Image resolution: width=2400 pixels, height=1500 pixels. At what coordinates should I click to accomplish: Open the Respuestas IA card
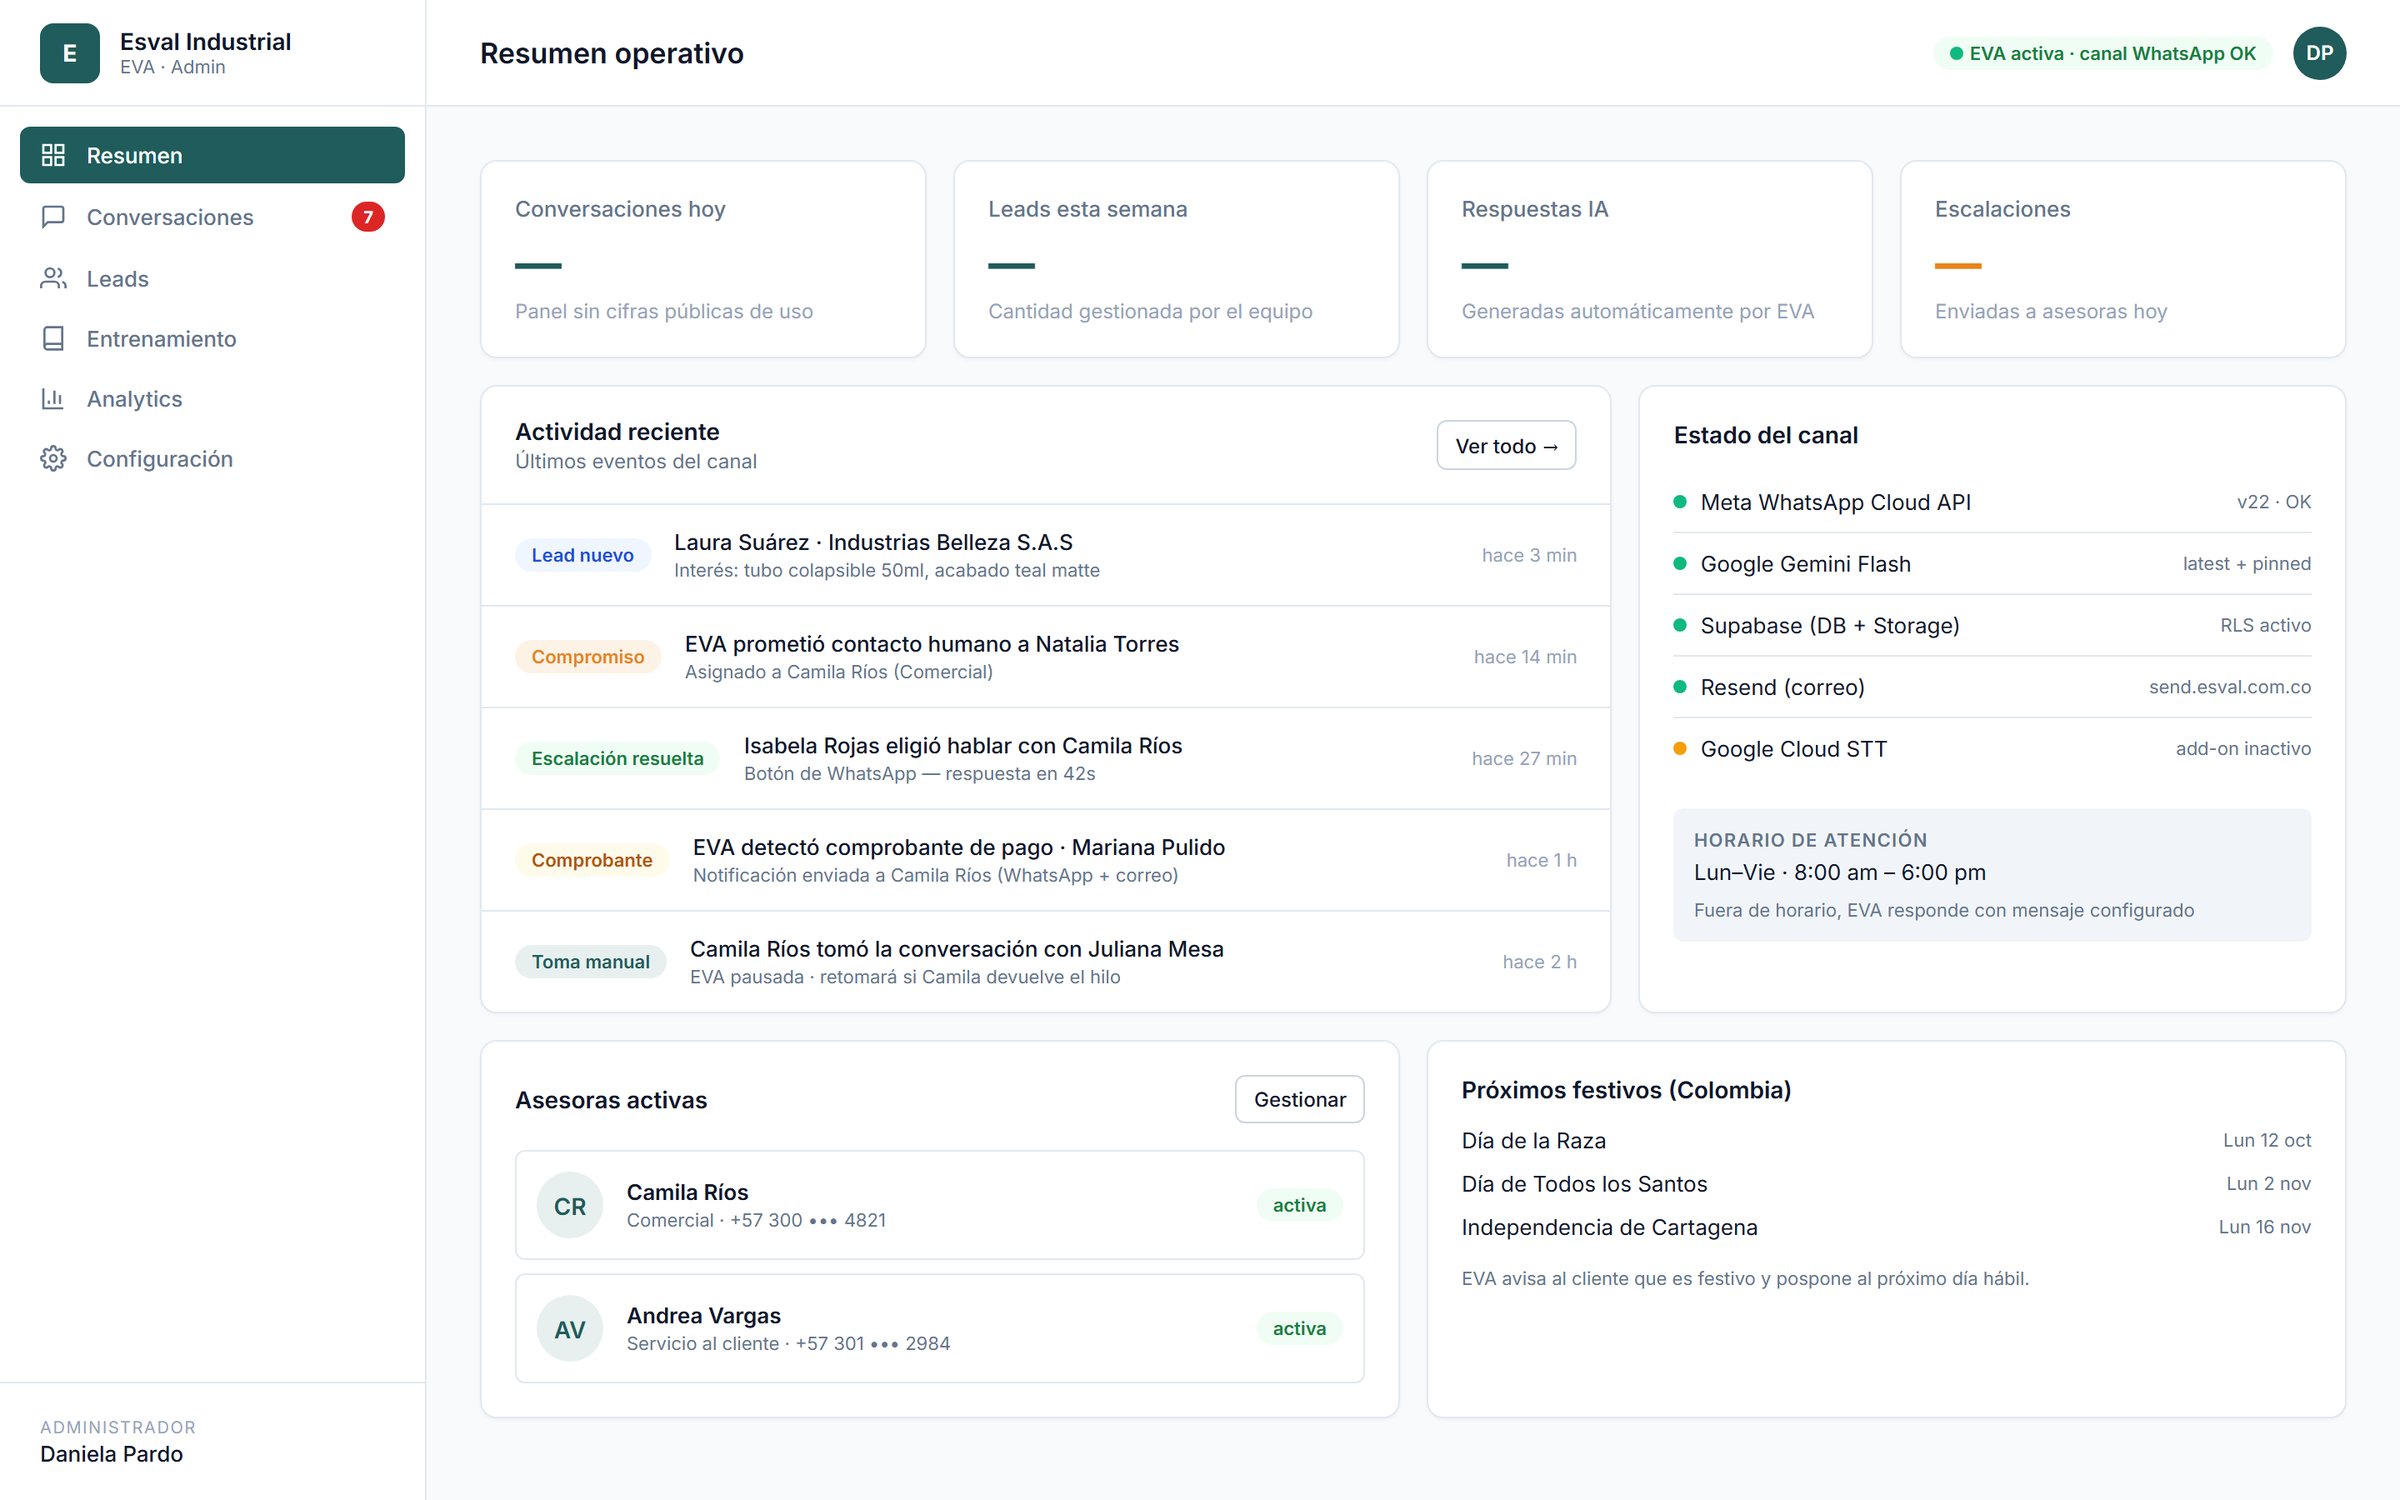(x=1649, y=259)
